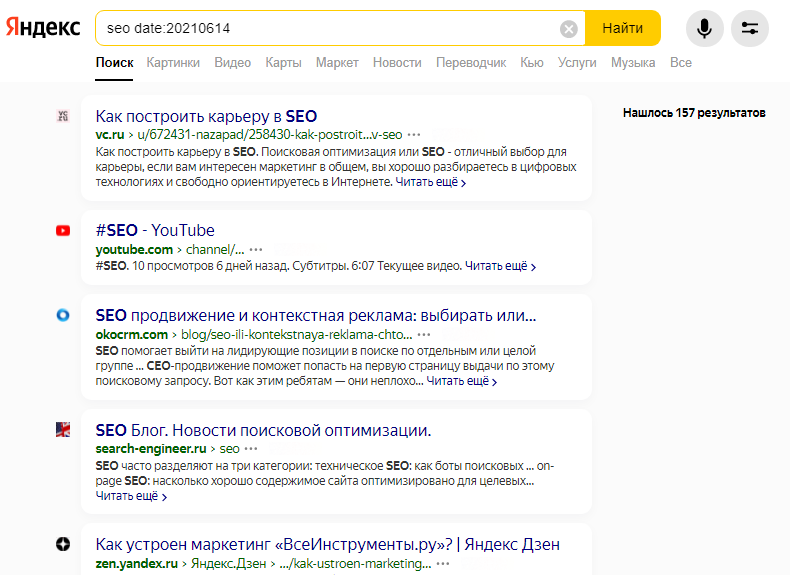The image size is (790, 575).
Task: Open the three-dot menu of vc.ru result
Action: point(414,135)
